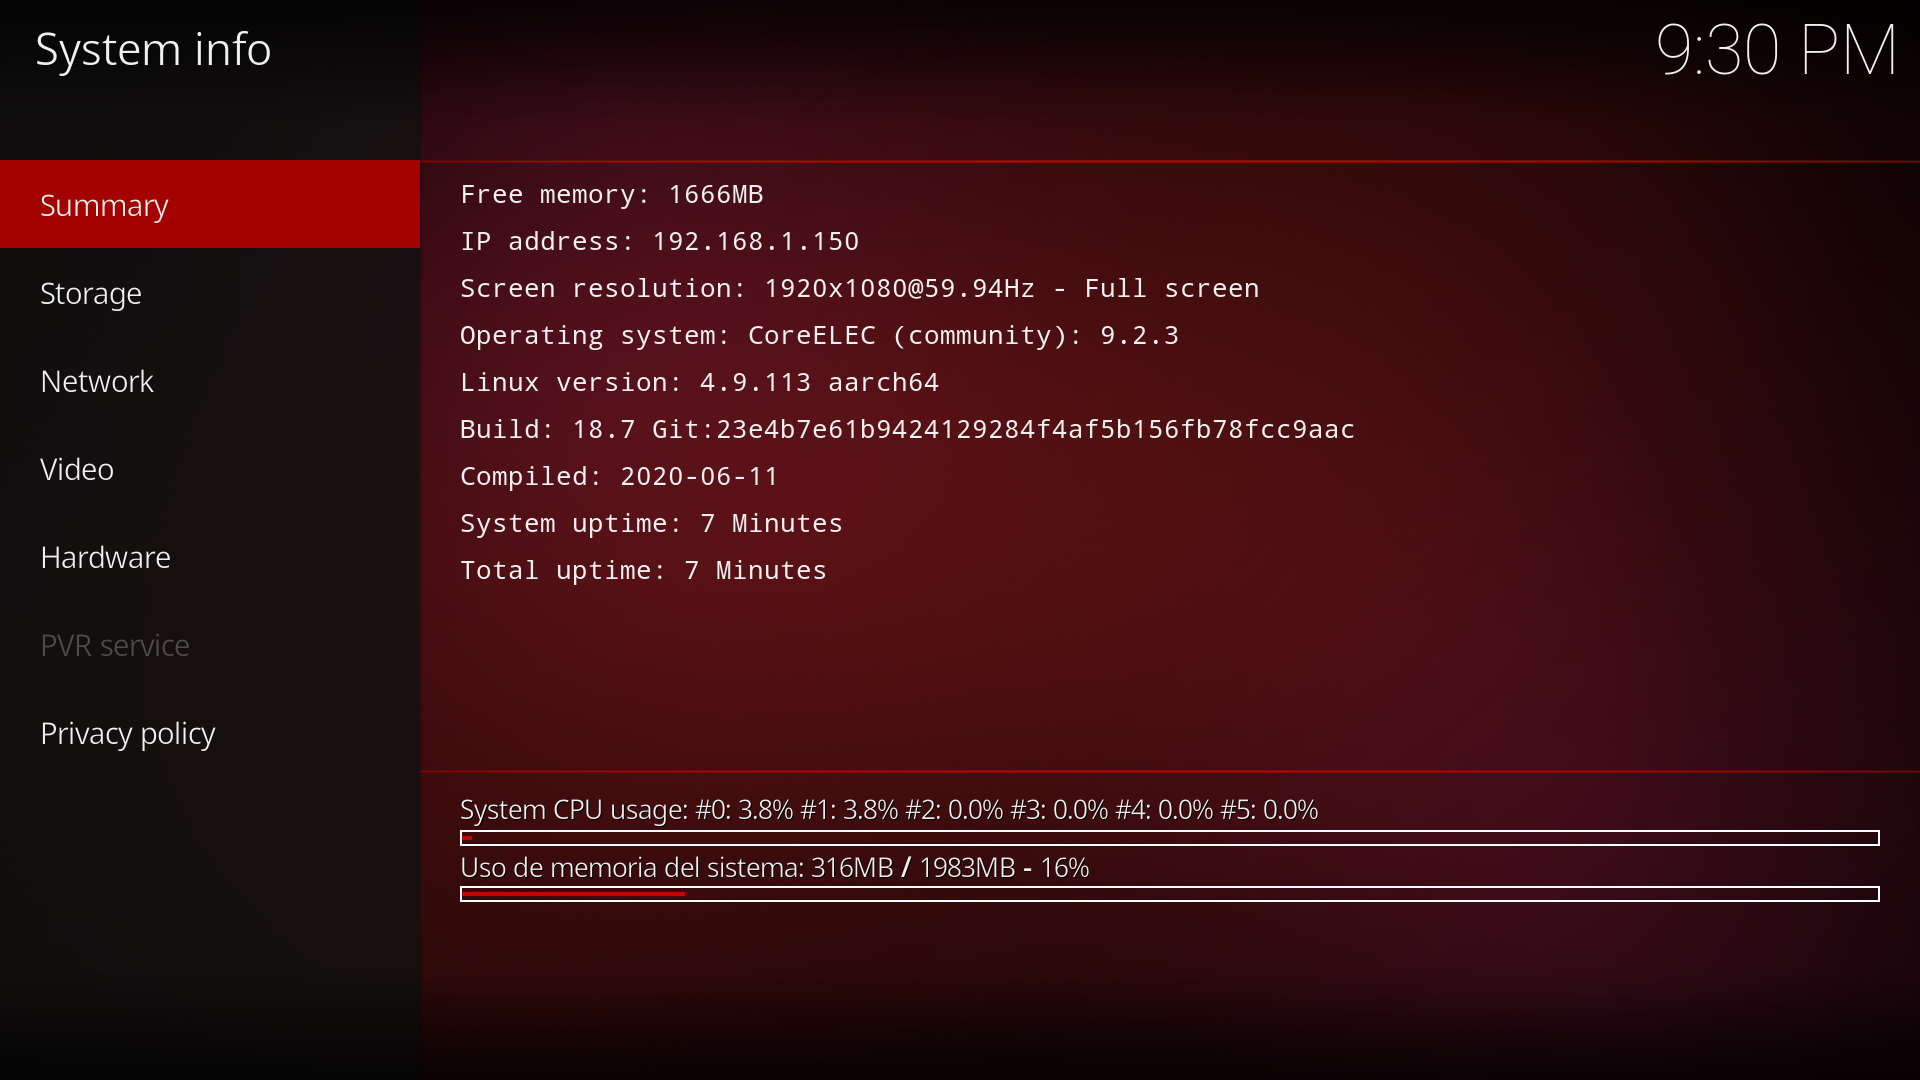Viewport: 1920px width, 1080px height.
Task: Click the Compiled 2020-06-11 date line
Action: click(x=619, y=476)
